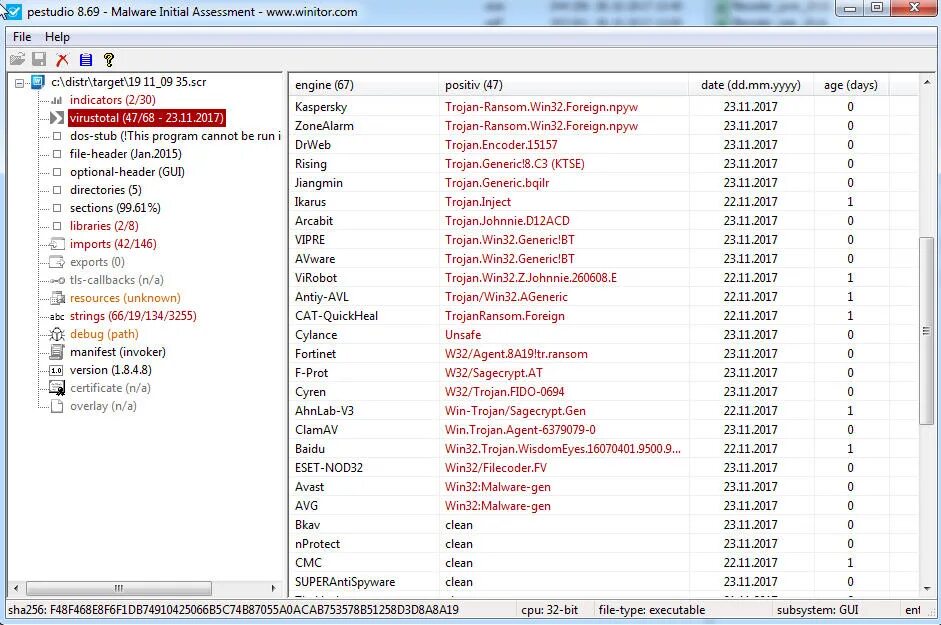
Task: Select the strings (66/19/134/3255) tree item
Action: pos(133,316)
